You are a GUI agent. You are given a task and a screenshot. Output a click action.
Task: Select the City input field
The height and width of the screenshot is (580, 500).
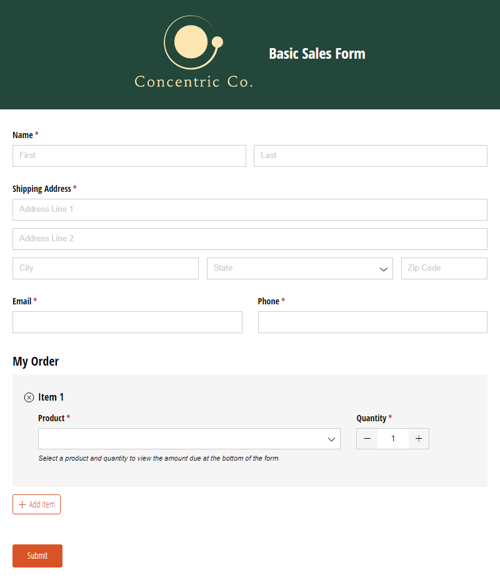pos(105,268)
